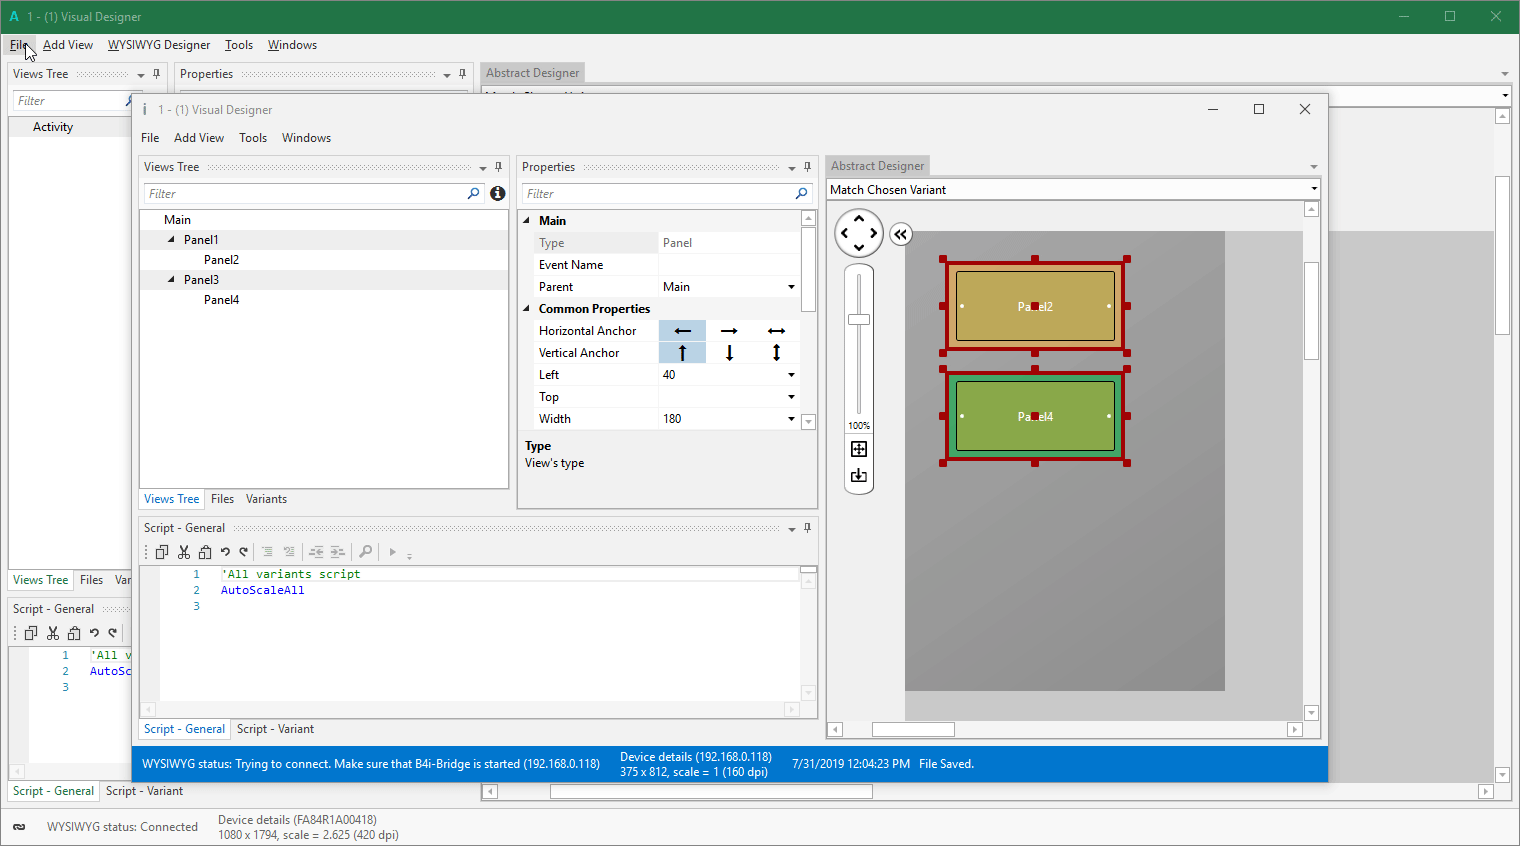The image size is (1520, 846).
Task: Open front window Tools menu
Action: point(253,138)
